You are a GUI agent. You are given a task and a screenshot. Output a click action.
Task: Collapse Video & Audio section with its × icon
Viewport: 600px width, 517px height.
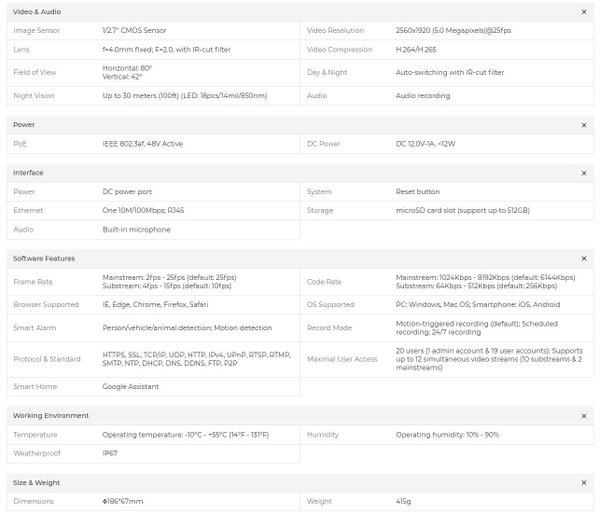coord(584,12)
